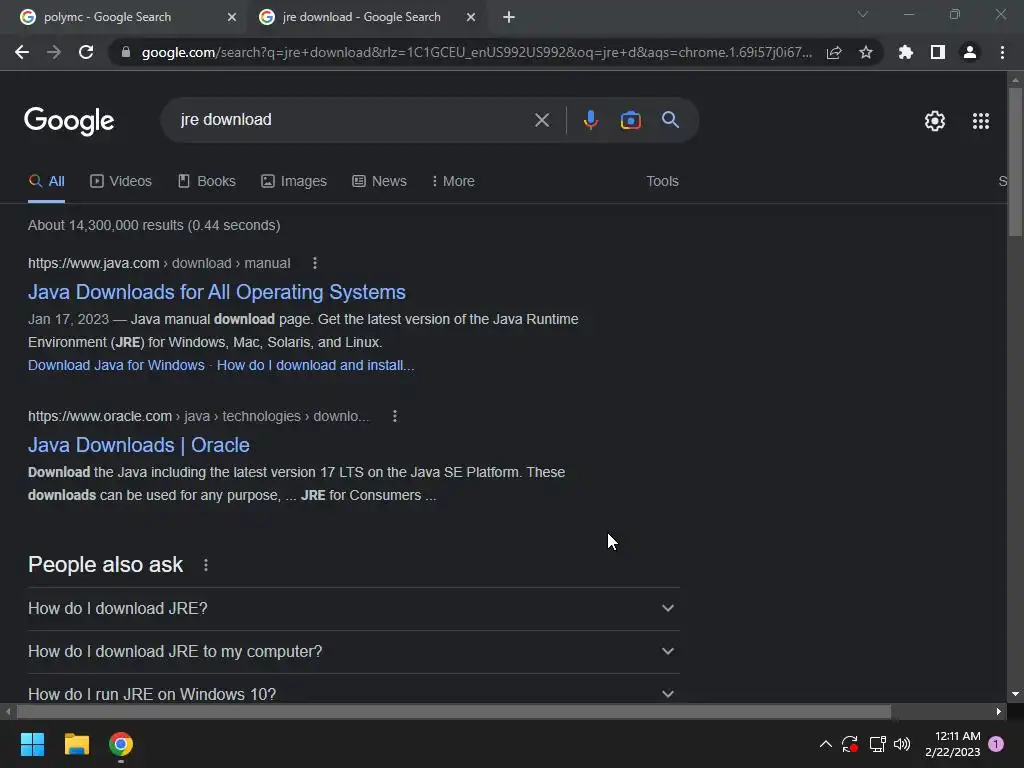
Task: Toggle the Chrome side panel
Action: click(938, 52)
